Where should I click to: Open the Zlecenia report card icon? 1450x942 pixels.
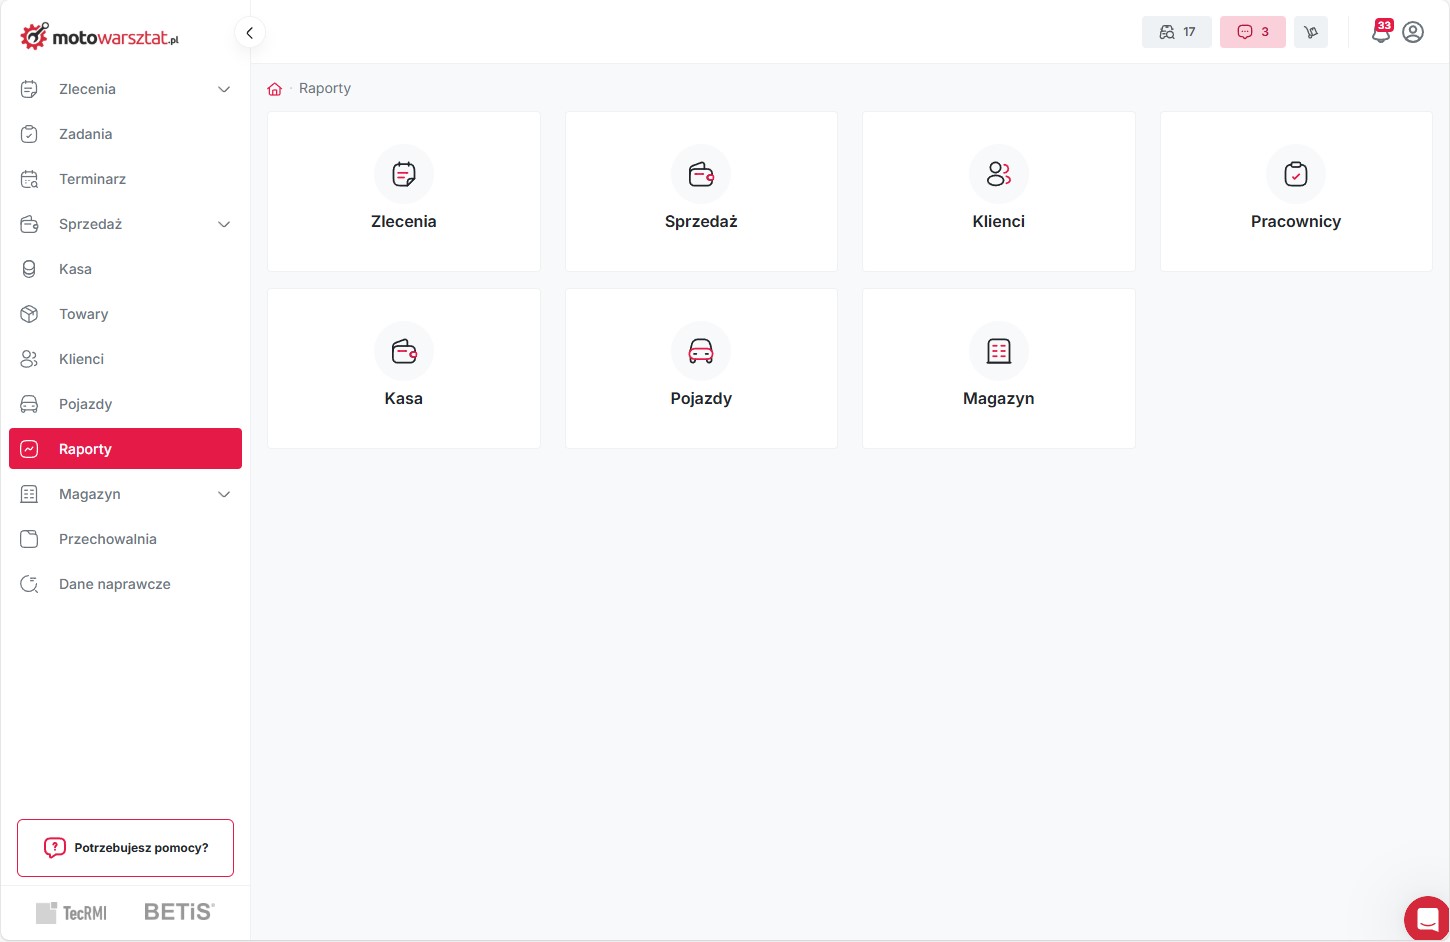pyautogui.click(x=404, y=175)
